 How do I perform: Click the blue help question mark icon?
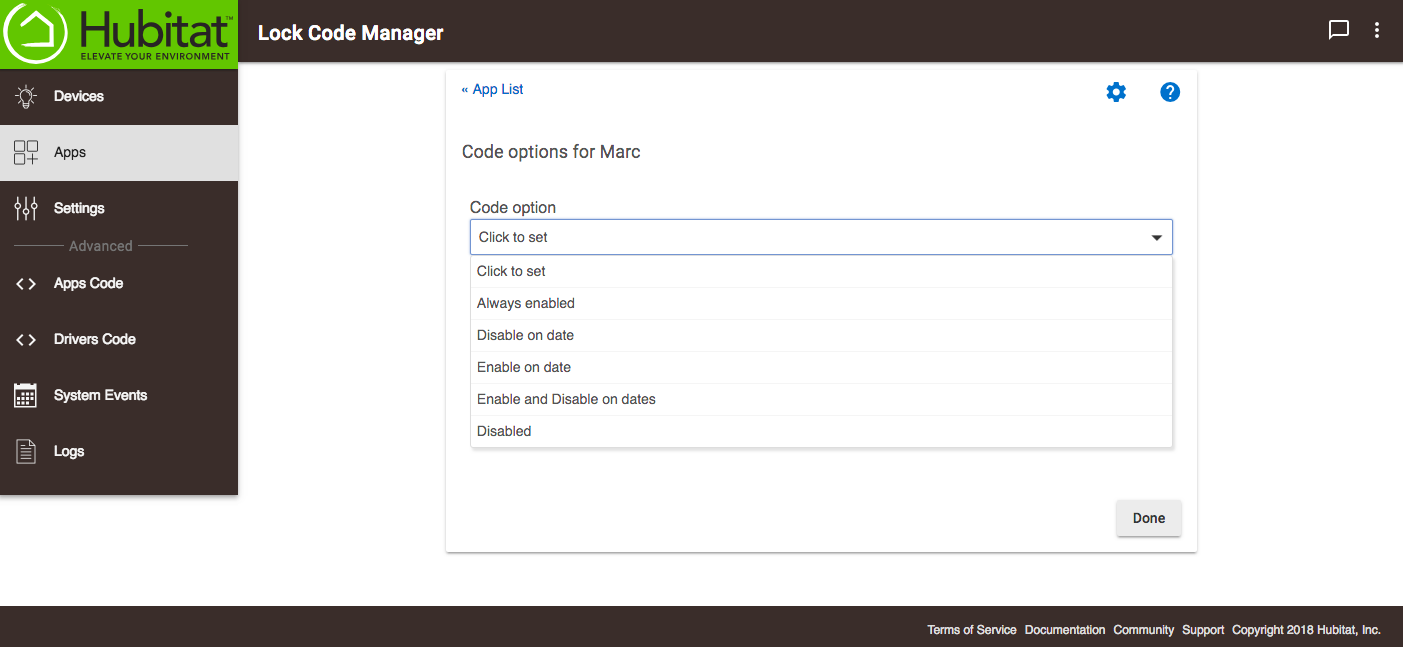coord(1170,92)
